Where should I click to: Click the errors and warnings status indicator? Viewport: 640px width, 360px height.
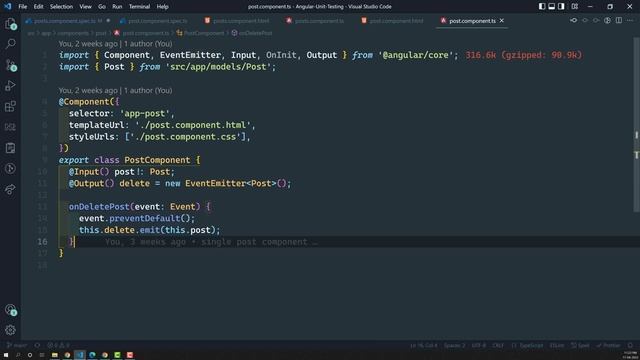click(x=58, y=345)
